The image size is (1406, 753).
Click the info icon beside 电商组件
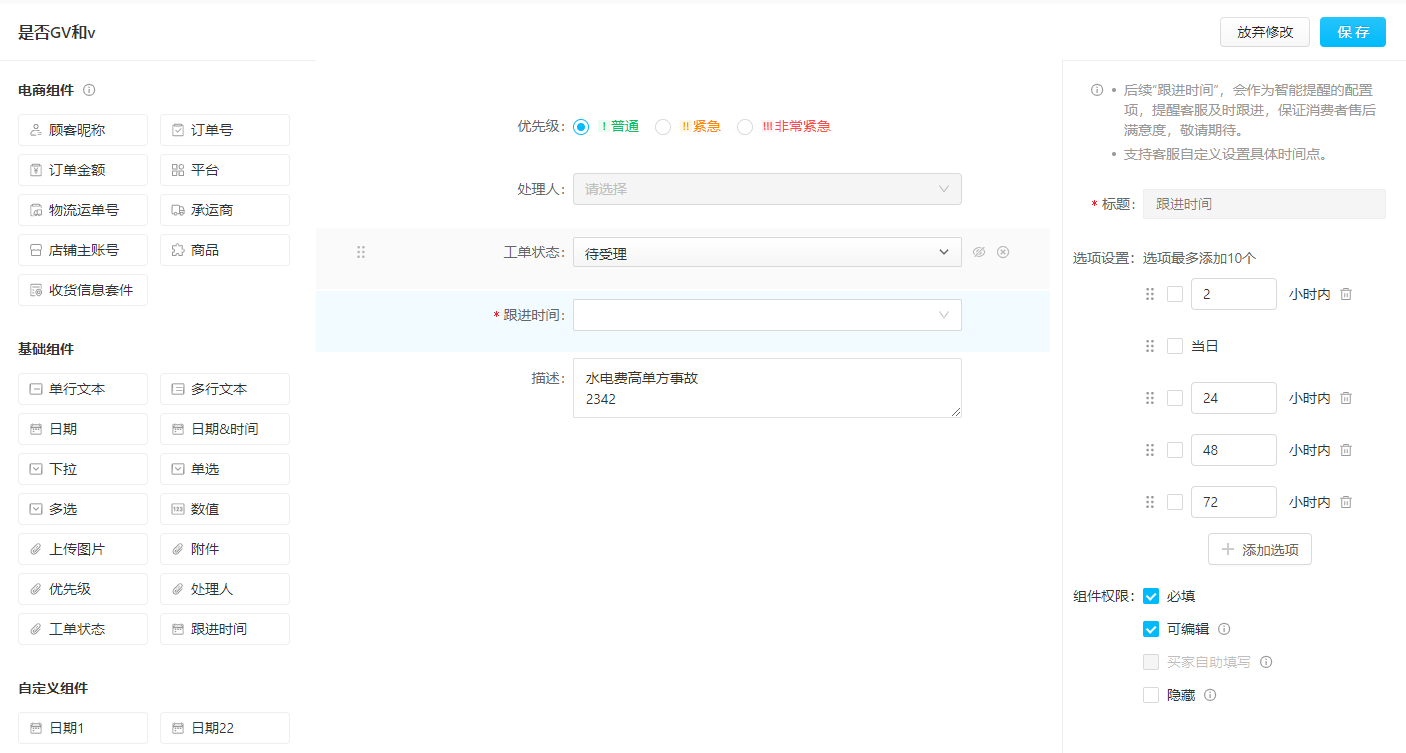coord(89,90)
